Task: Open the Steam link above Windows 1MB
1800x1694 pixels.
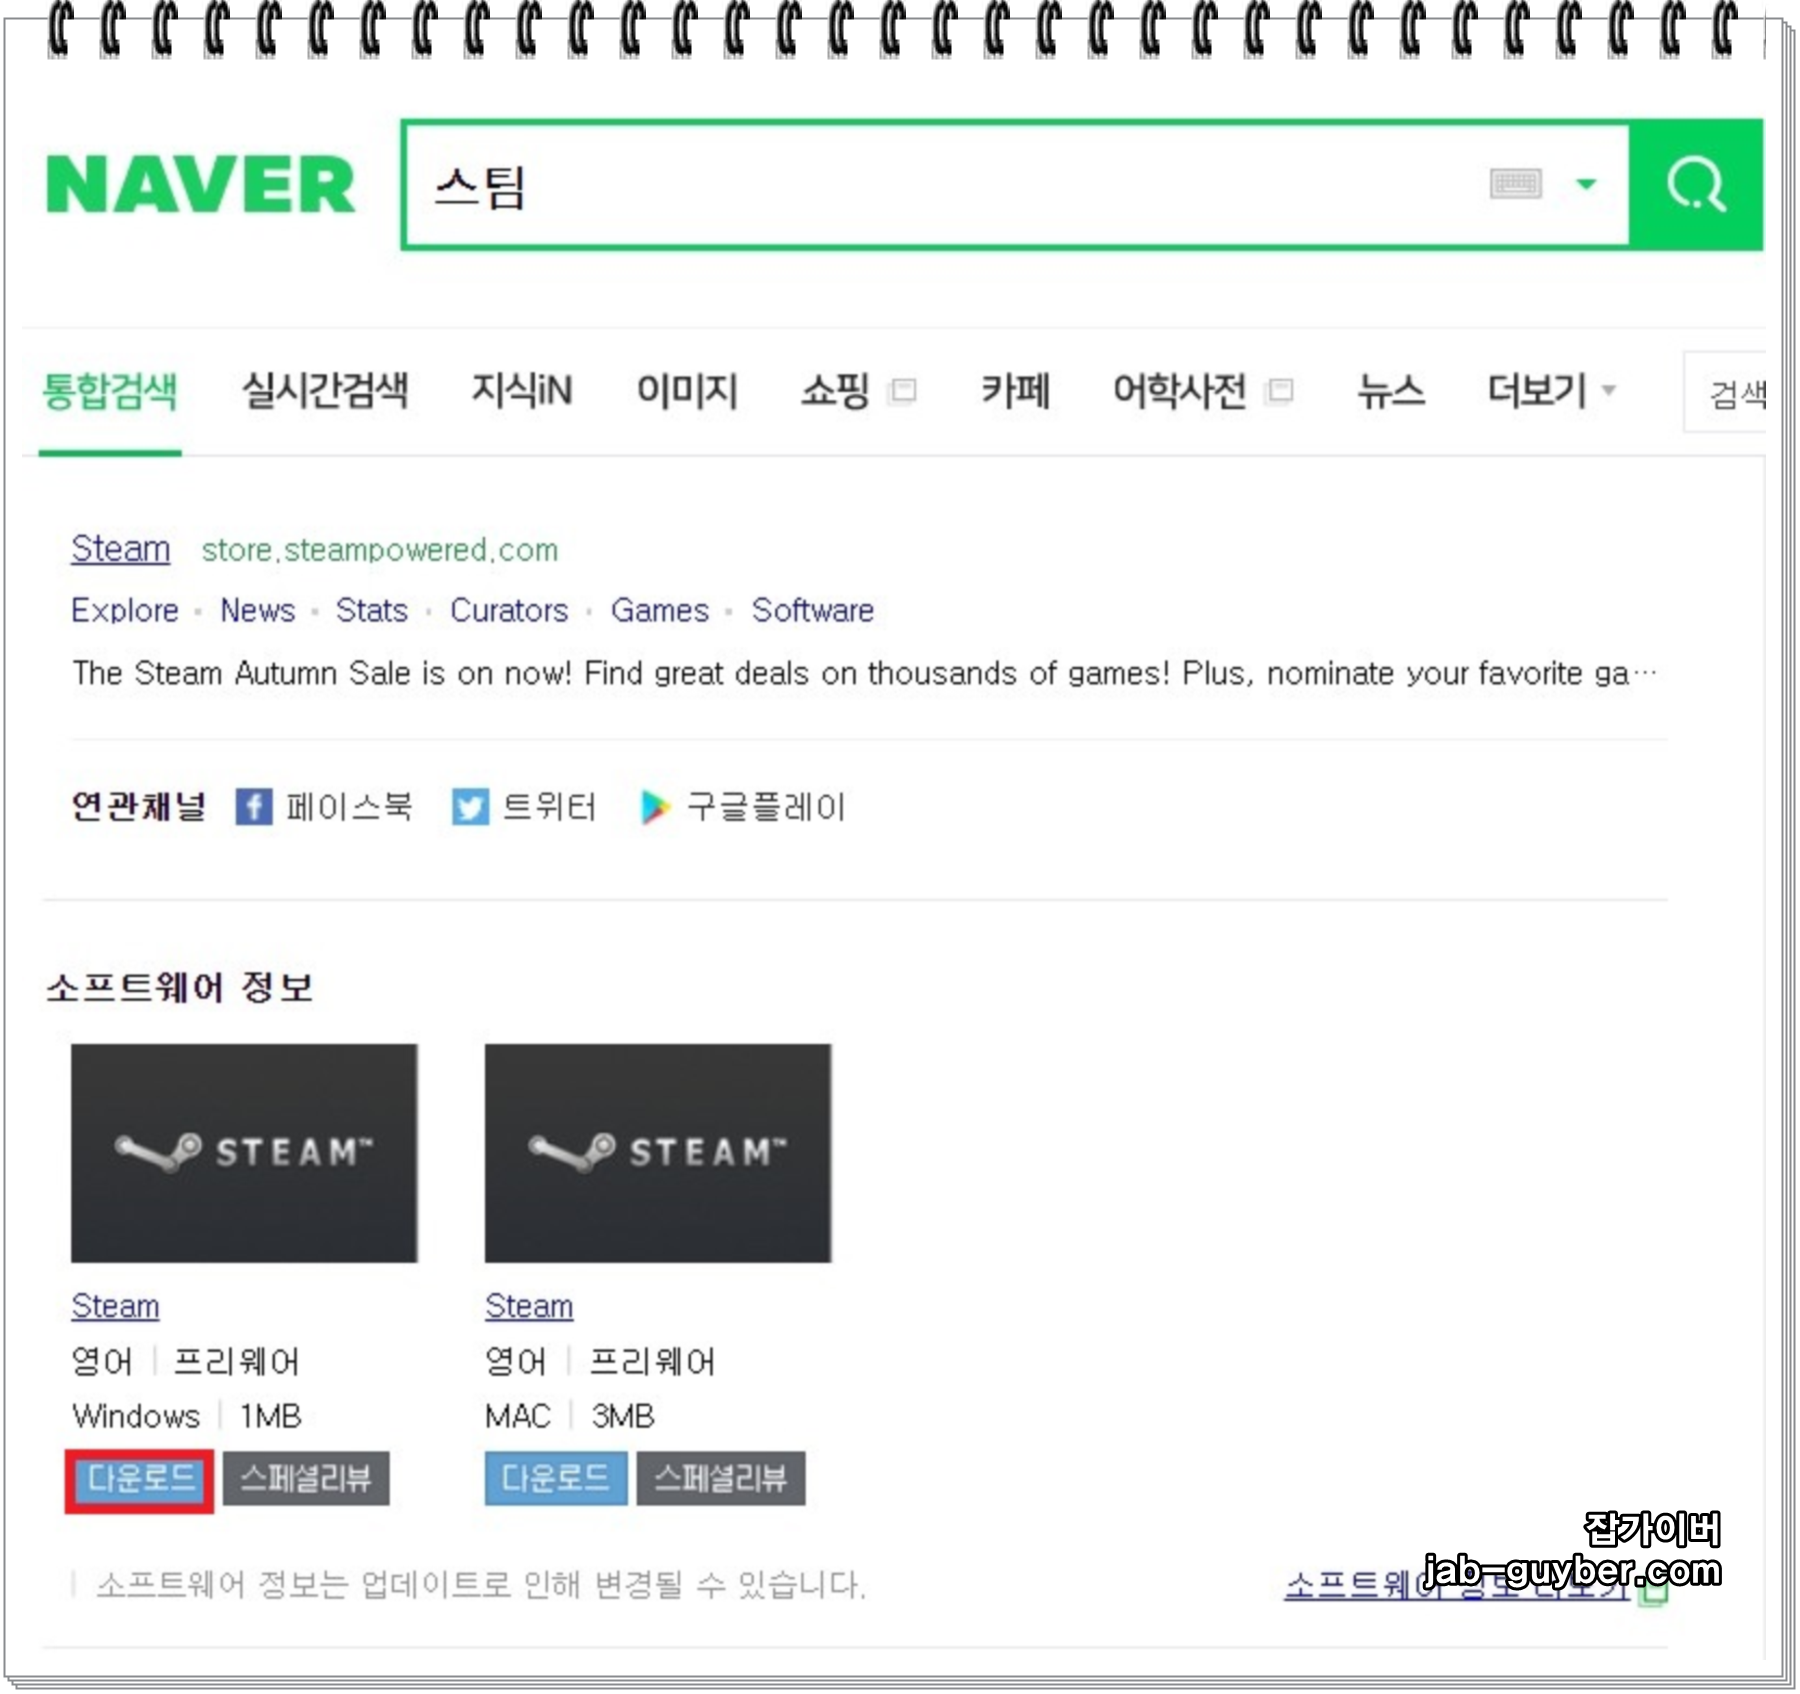Action: click(x=115, y=1306)
